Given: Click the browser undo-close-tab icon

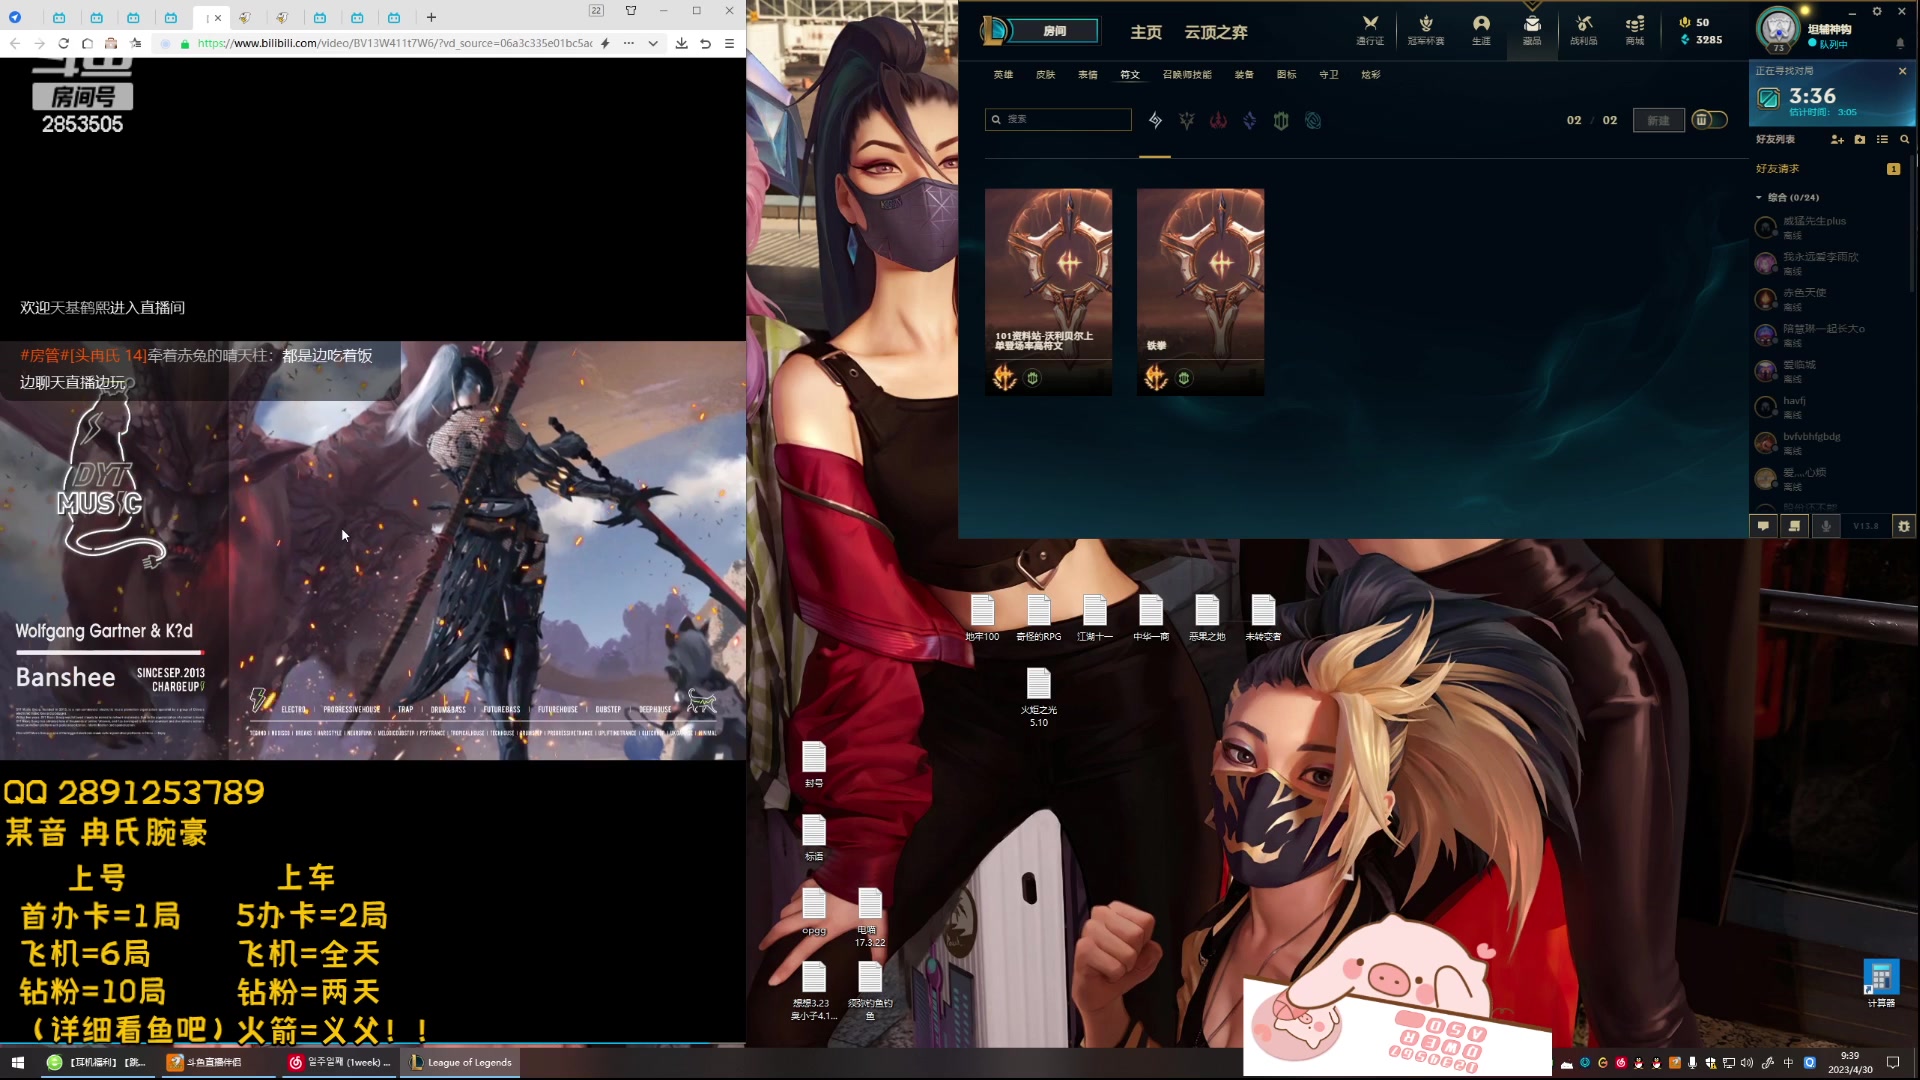Looking at the screenshot, I should [x=705, y=43].
